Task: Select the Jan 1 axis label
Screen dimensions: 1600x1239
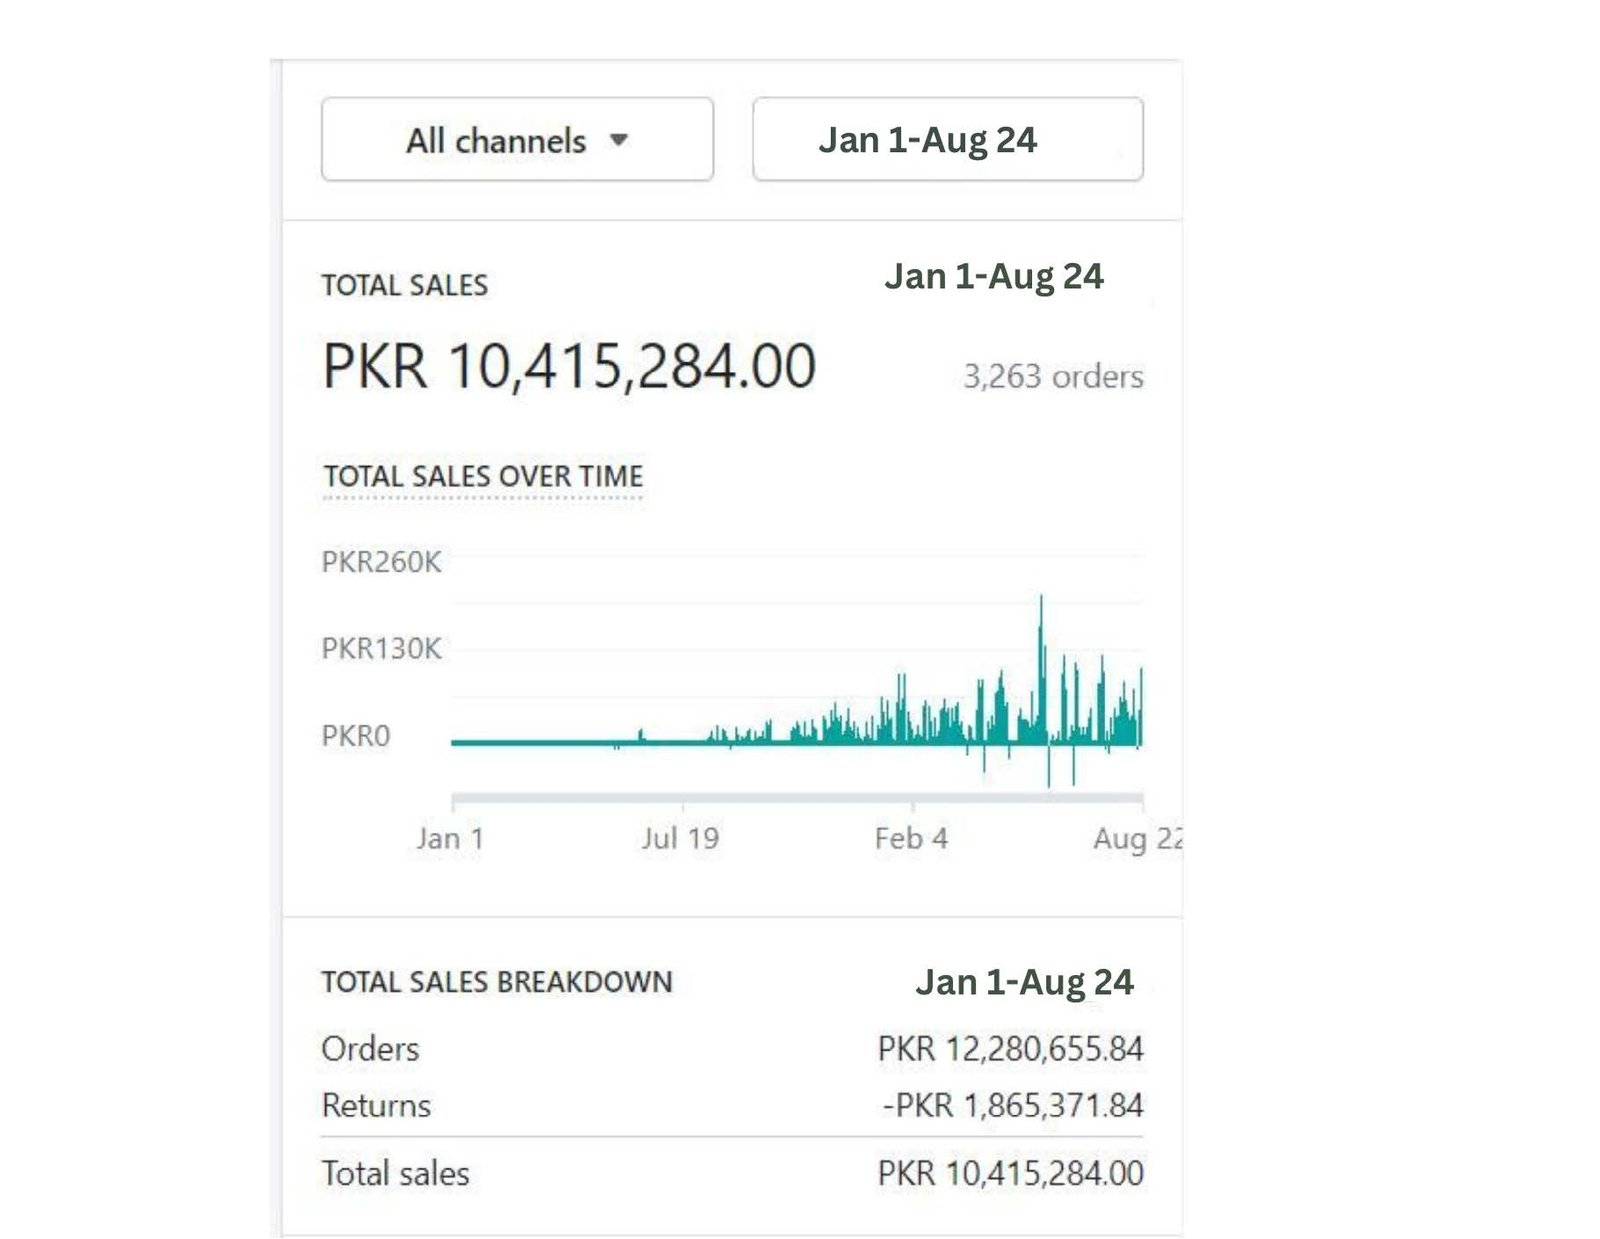Action: 450,838
